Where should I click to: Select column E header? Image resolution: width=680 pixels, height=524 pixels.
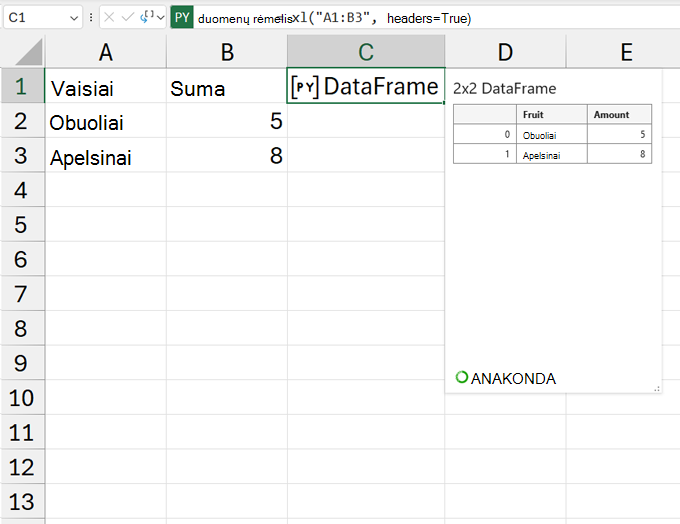(623, 52)
